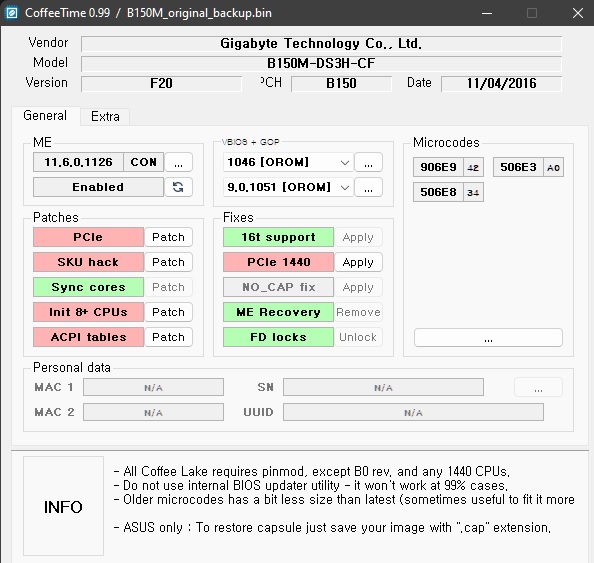Close the CoffeeTime window
This screenshot has width=594, height=563.
click(578, 13)
